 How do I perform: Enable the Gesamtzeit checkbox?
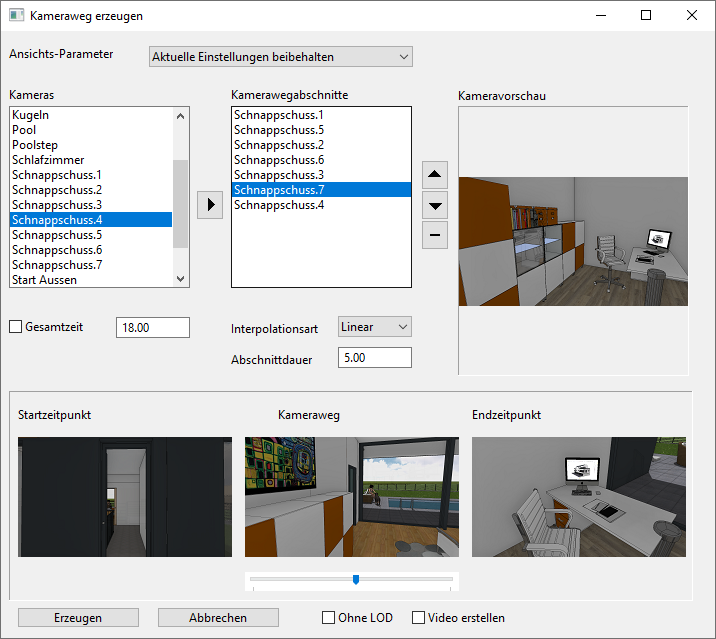pos(15,327)
